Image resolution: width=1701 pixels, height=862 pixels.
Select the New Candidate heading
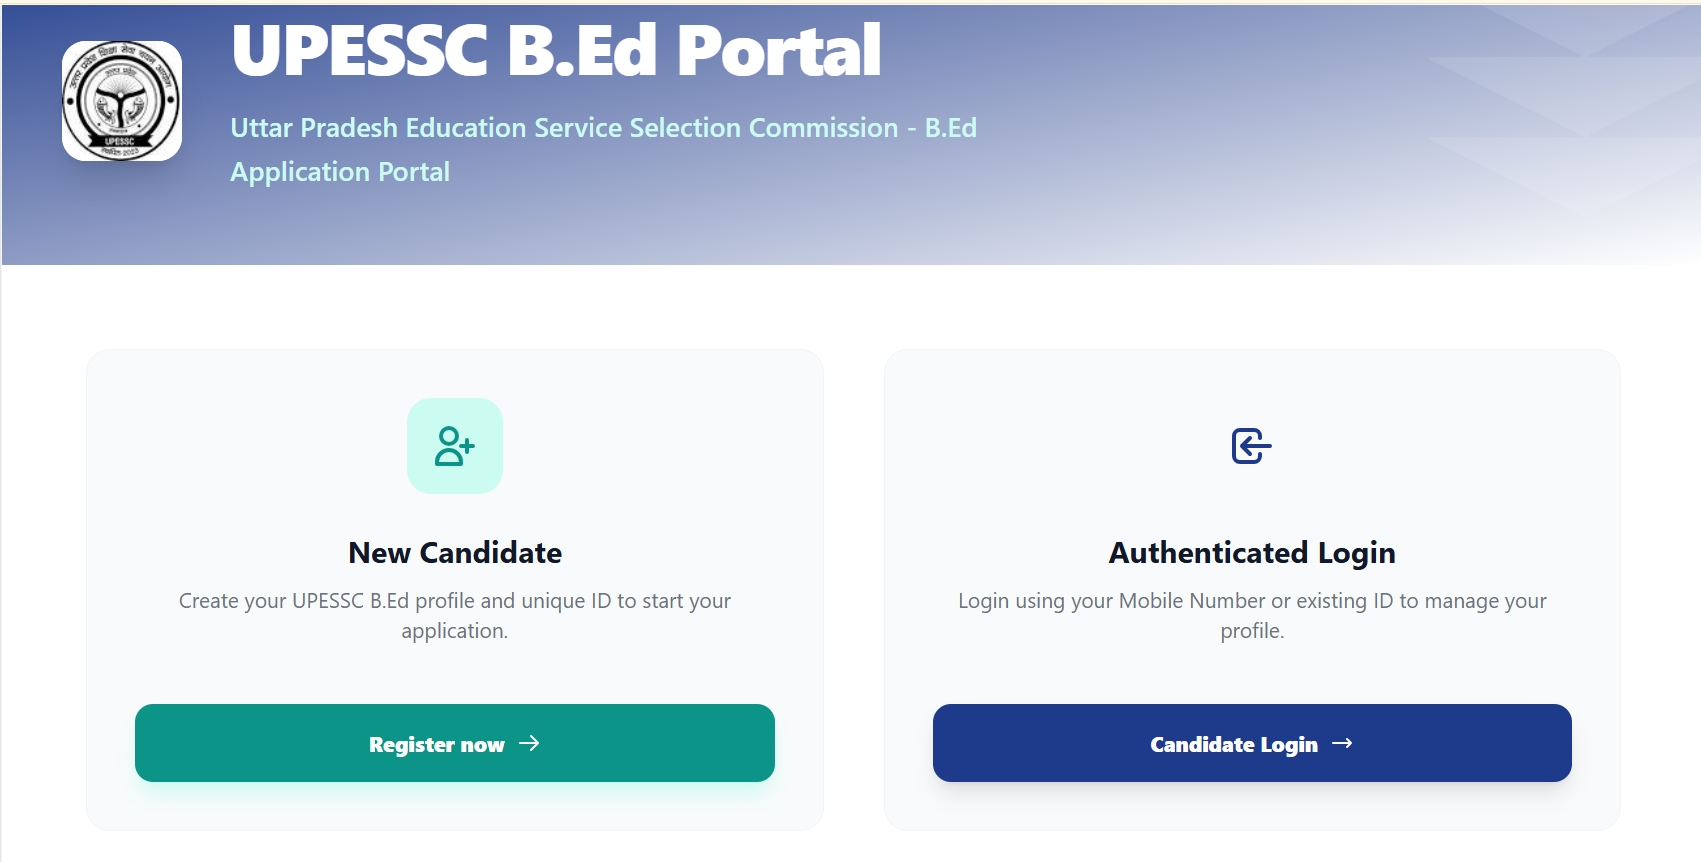[454, 552]
